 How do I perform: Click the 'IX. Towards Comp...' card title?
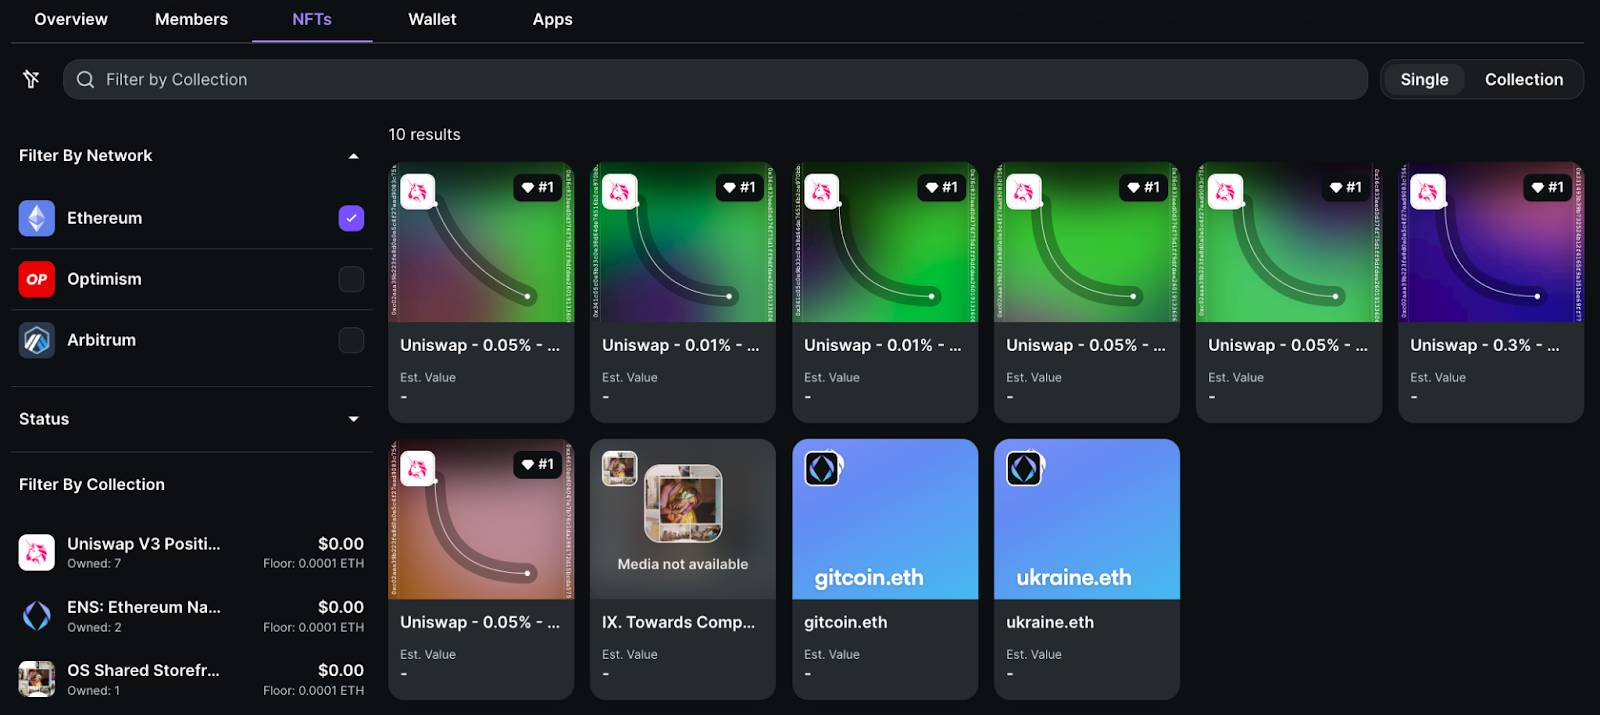click(x=678, y=622)
